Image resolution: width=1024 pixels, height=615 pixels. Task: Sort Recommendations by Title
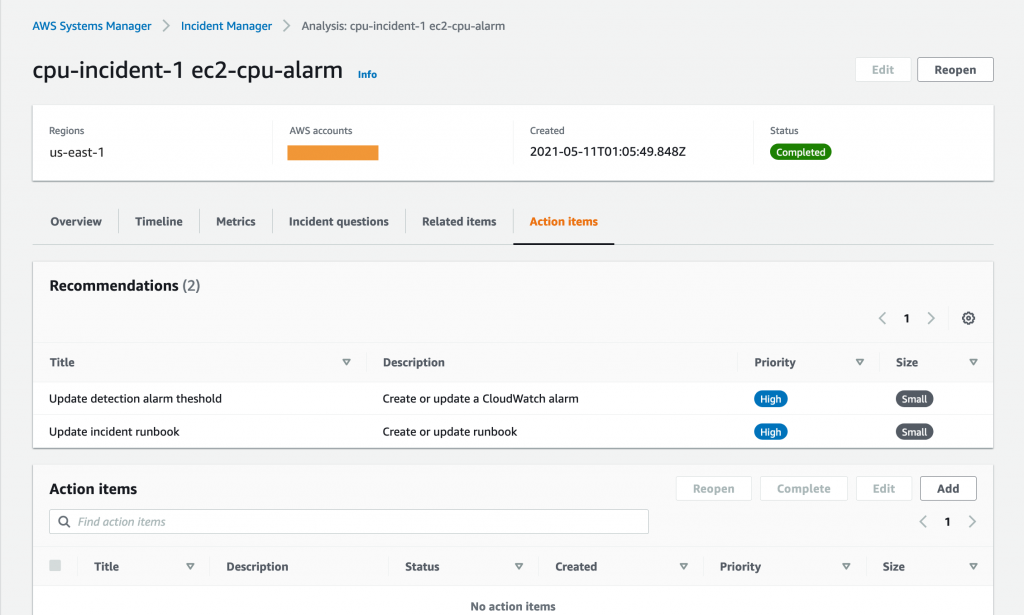(x=346, y=362)
